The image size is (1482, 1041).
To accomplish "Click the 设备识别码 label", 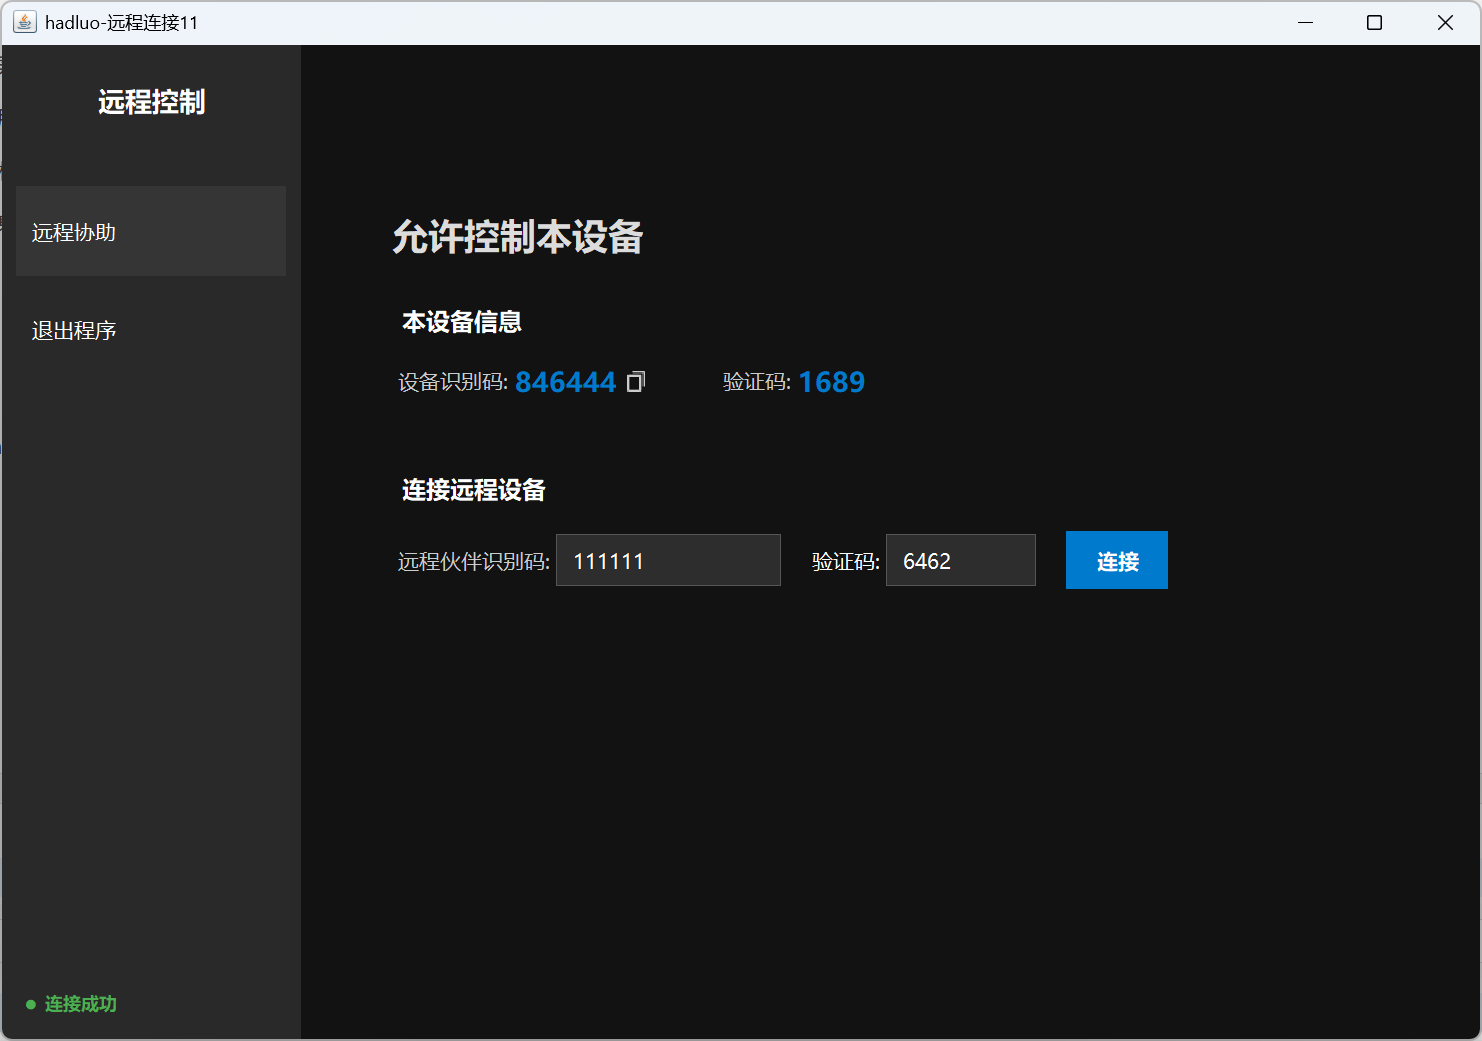I will pos(453,382).
